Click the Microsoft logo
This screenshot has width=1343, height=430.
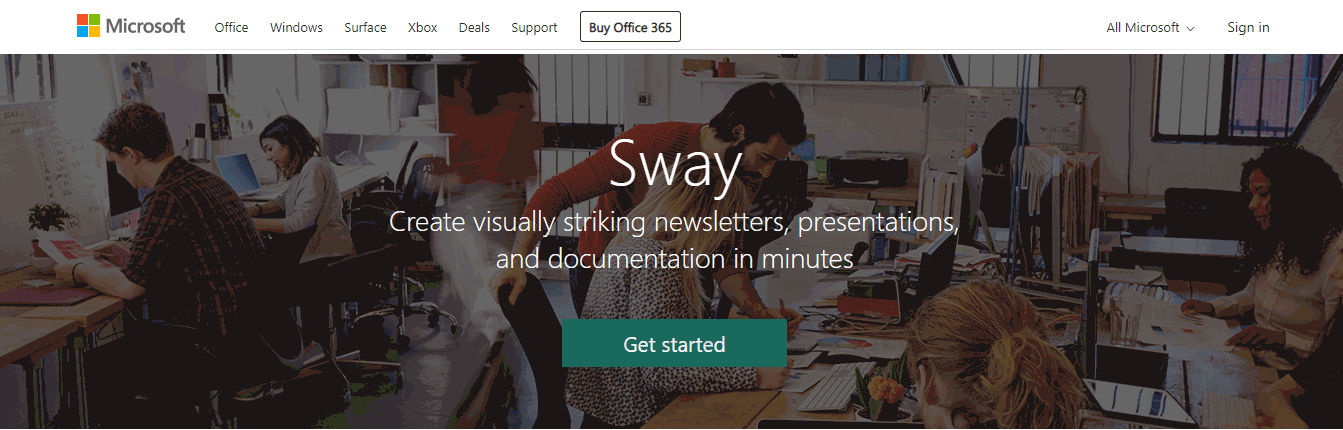click(131, 26)
